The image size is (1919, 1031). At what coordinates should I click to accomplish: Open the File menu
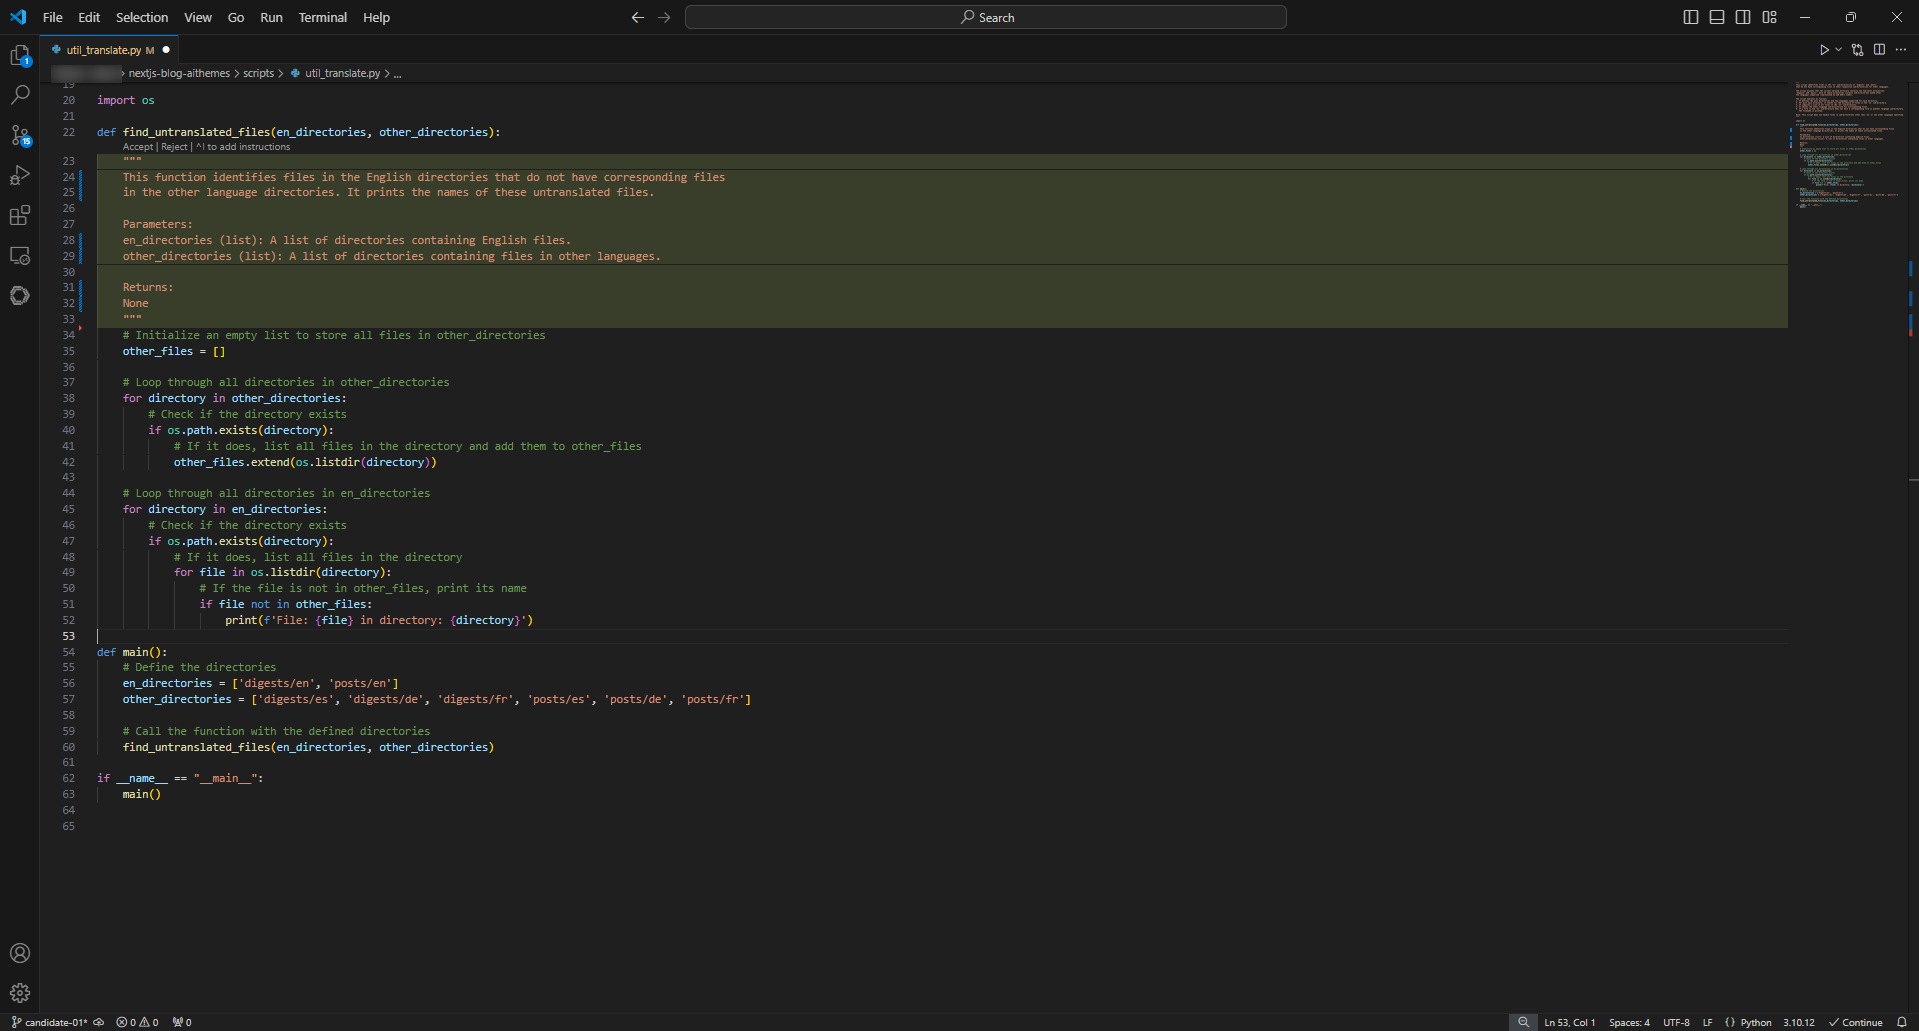(53, 17)
